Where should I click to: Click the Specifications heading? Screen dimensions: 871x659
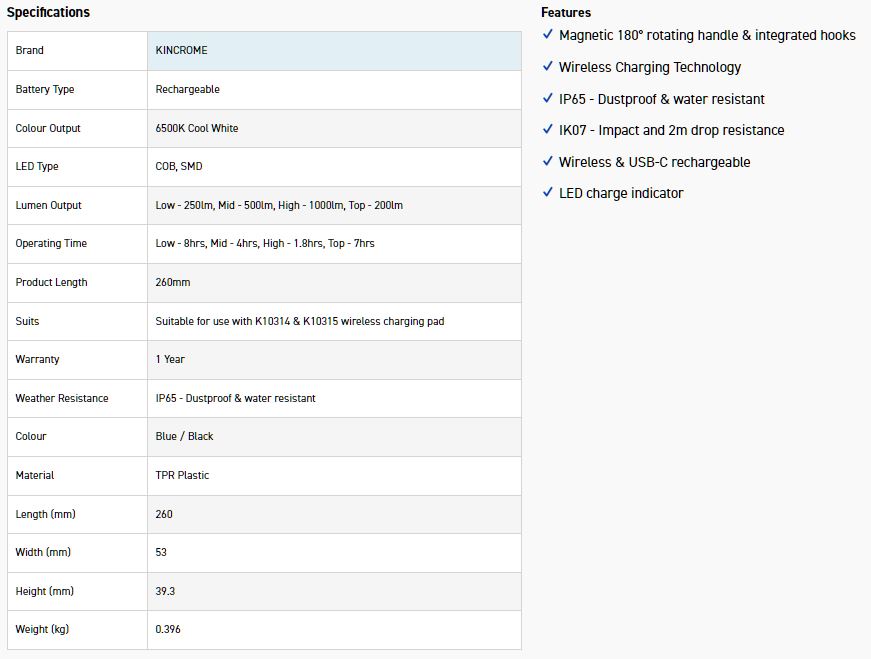(x=48, y=13)
